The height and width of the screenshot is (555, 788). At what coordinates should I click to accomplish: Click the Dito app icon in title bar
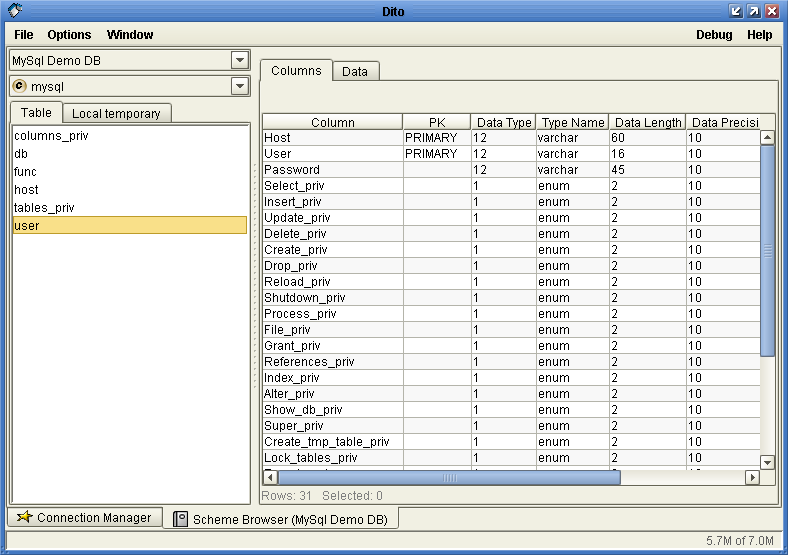(15, 11)
